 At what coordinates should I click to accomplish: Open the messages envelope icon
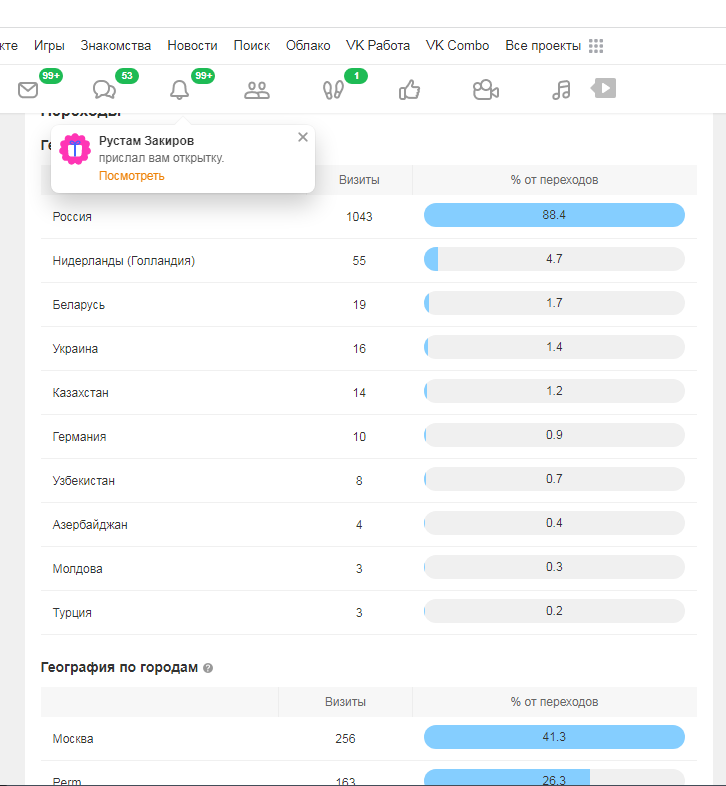click(x=28, y=90)
